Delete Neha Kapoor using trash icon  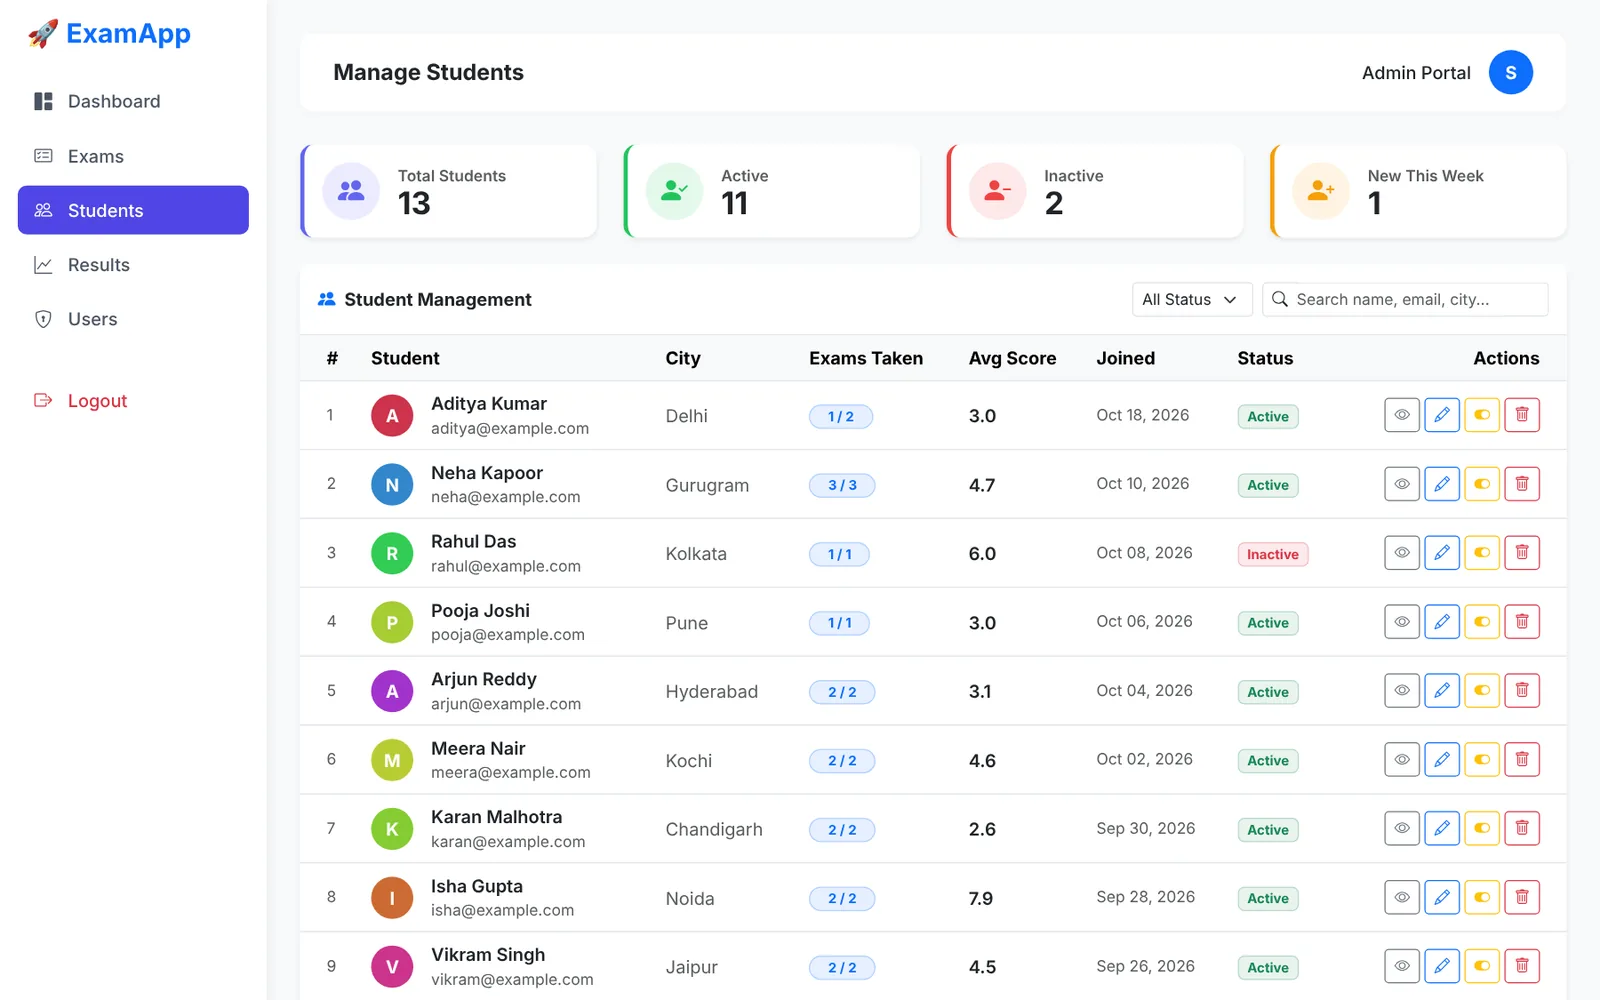1522,484
